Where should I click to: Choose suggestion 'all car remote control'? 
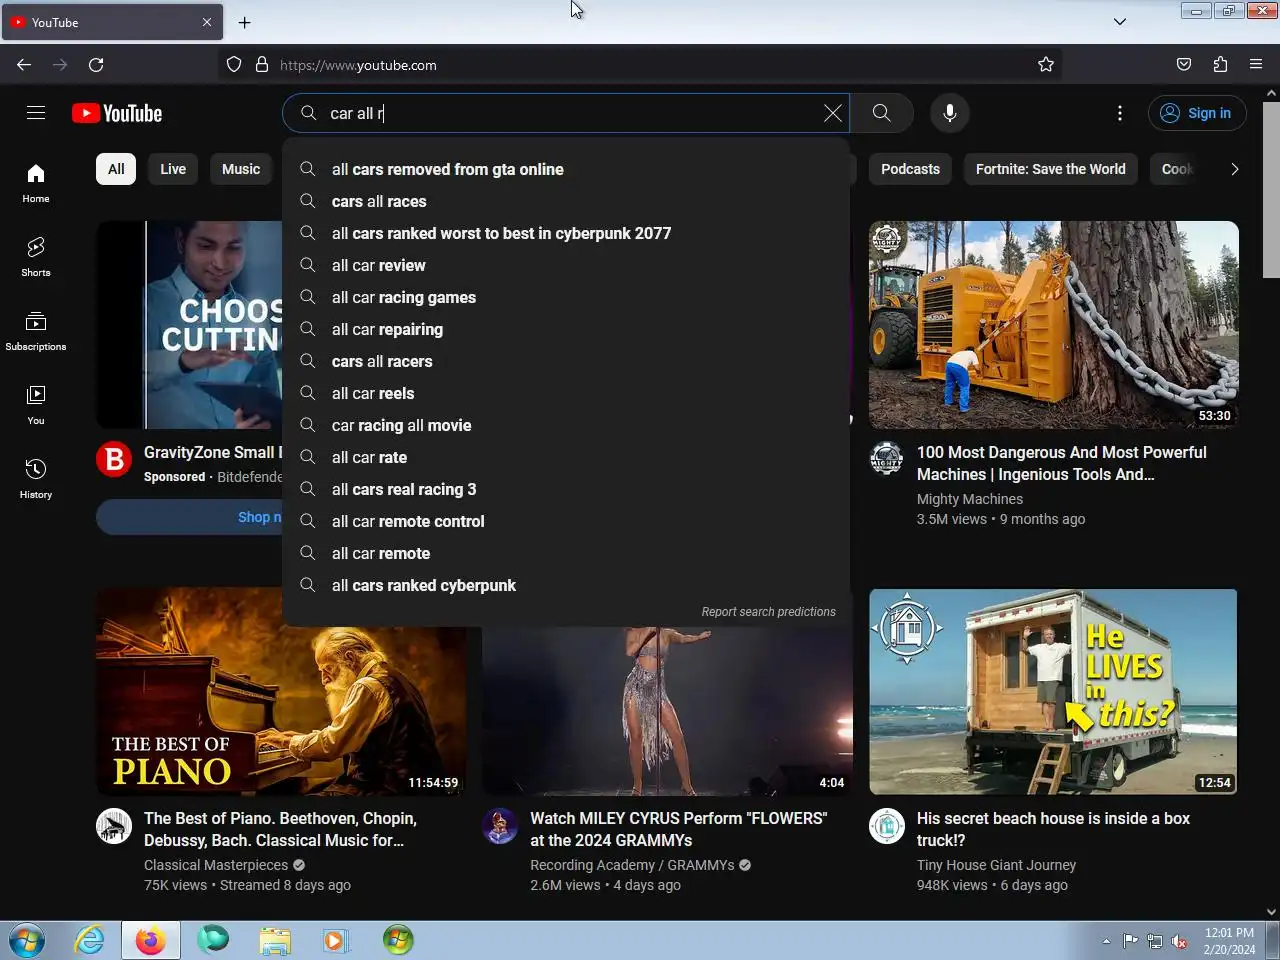(x=566, y=521)
